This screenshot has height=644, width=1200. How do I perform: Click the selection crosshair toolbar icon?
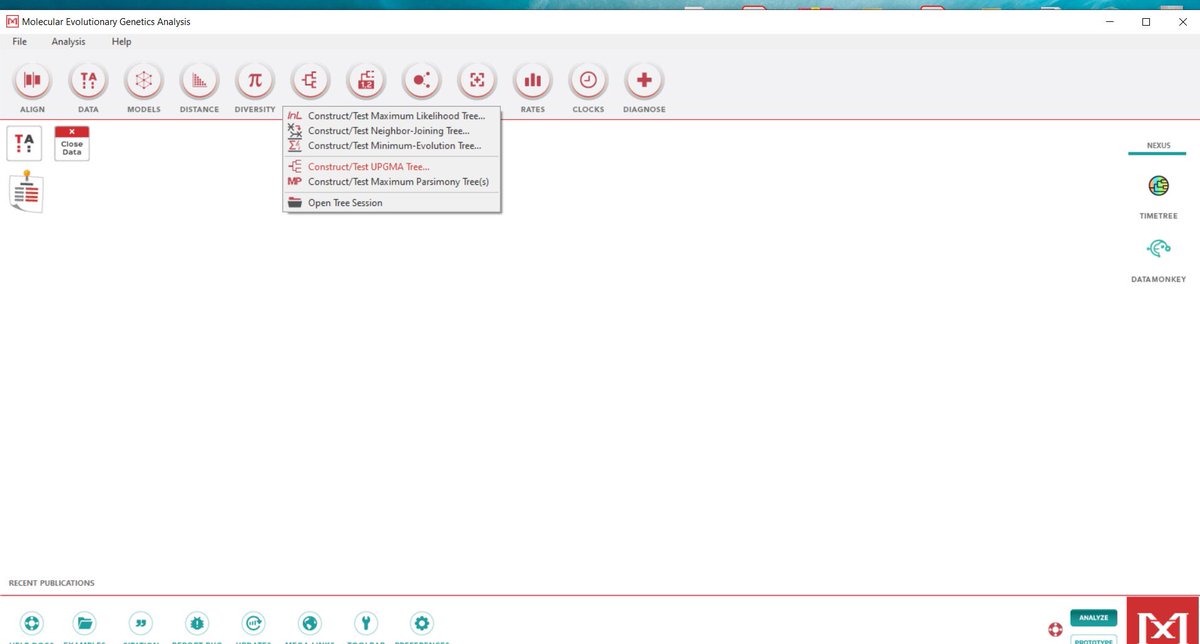point(477,80)
